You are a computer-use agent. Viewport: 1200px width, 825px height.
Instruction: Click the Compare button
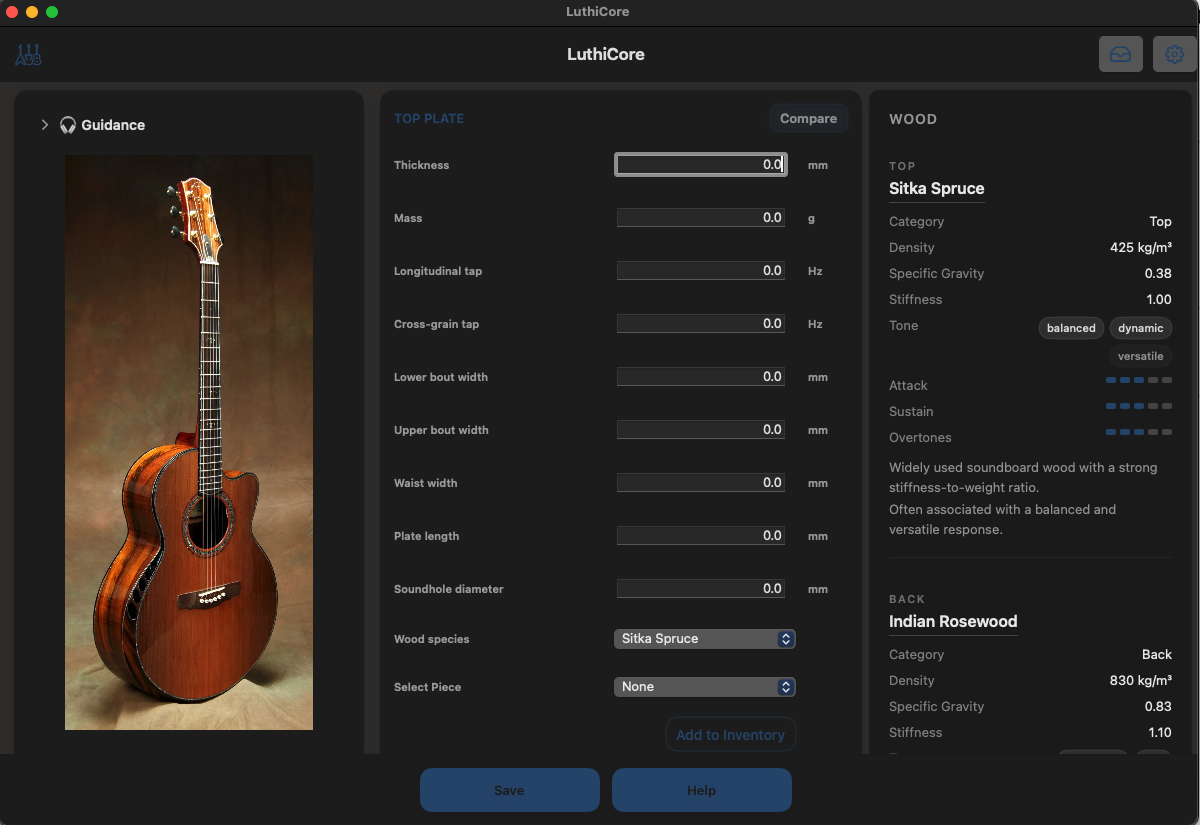pyautogui.click(x=808, y=118)
